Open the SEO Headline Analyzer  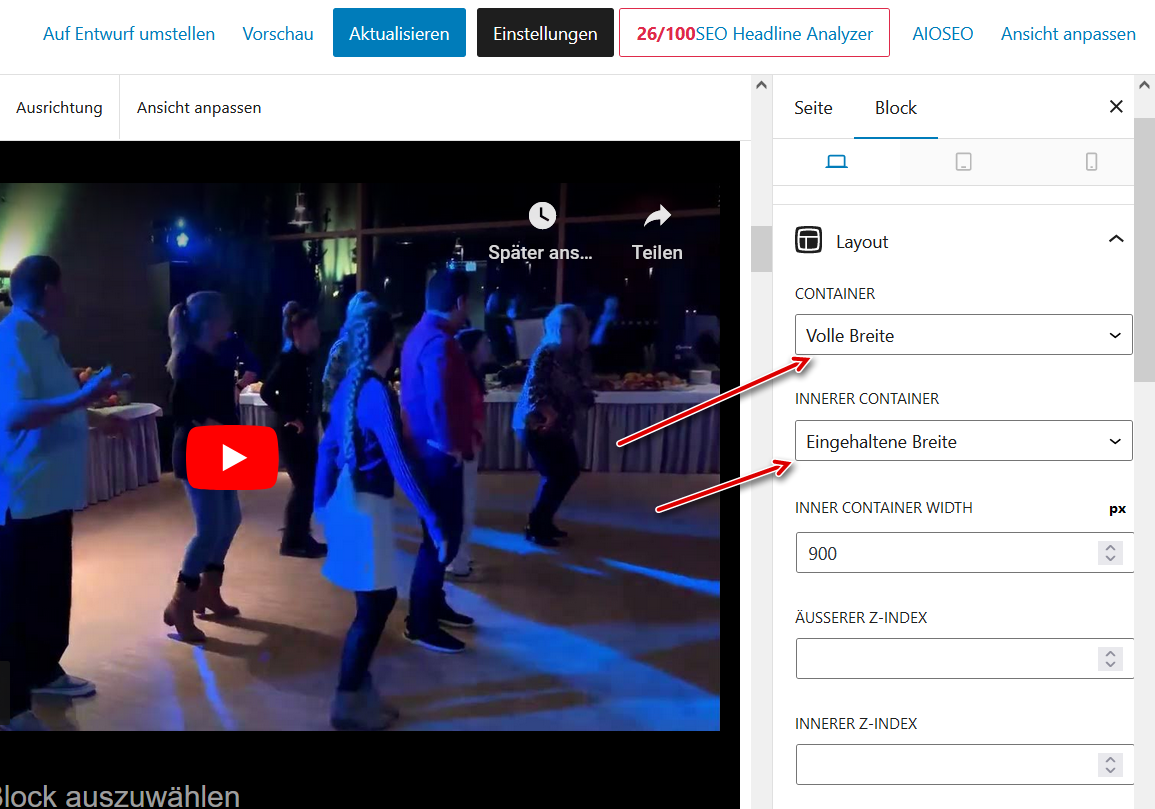754,33
